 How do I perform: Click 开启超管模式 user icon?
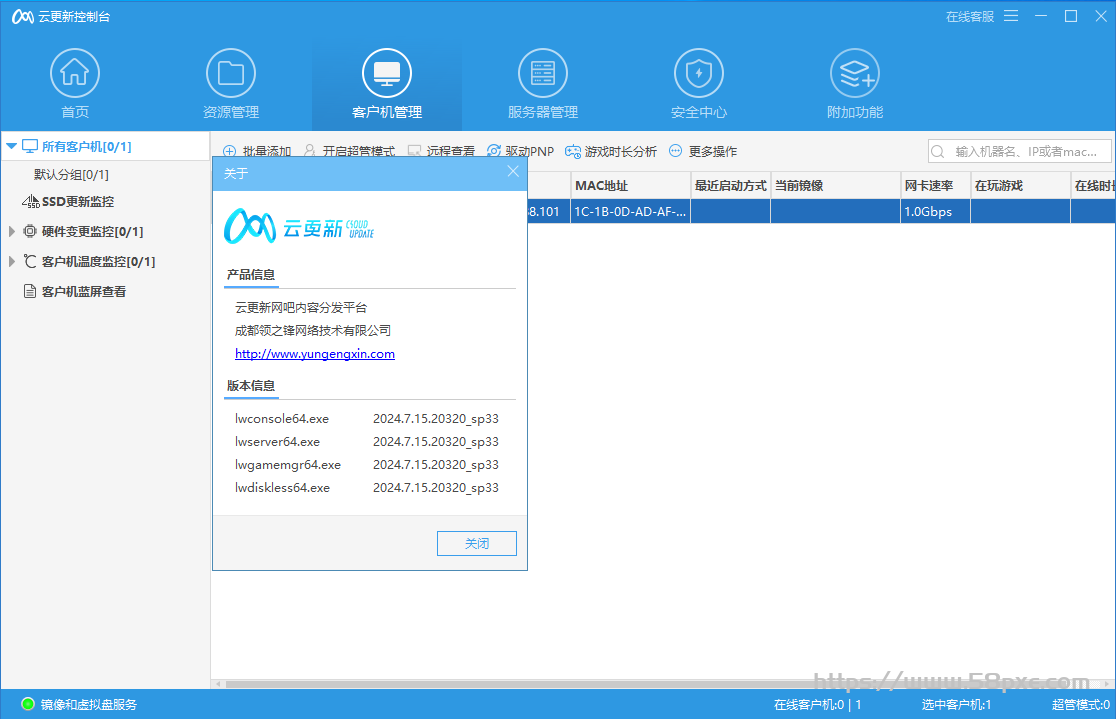(x=310, y=151)
